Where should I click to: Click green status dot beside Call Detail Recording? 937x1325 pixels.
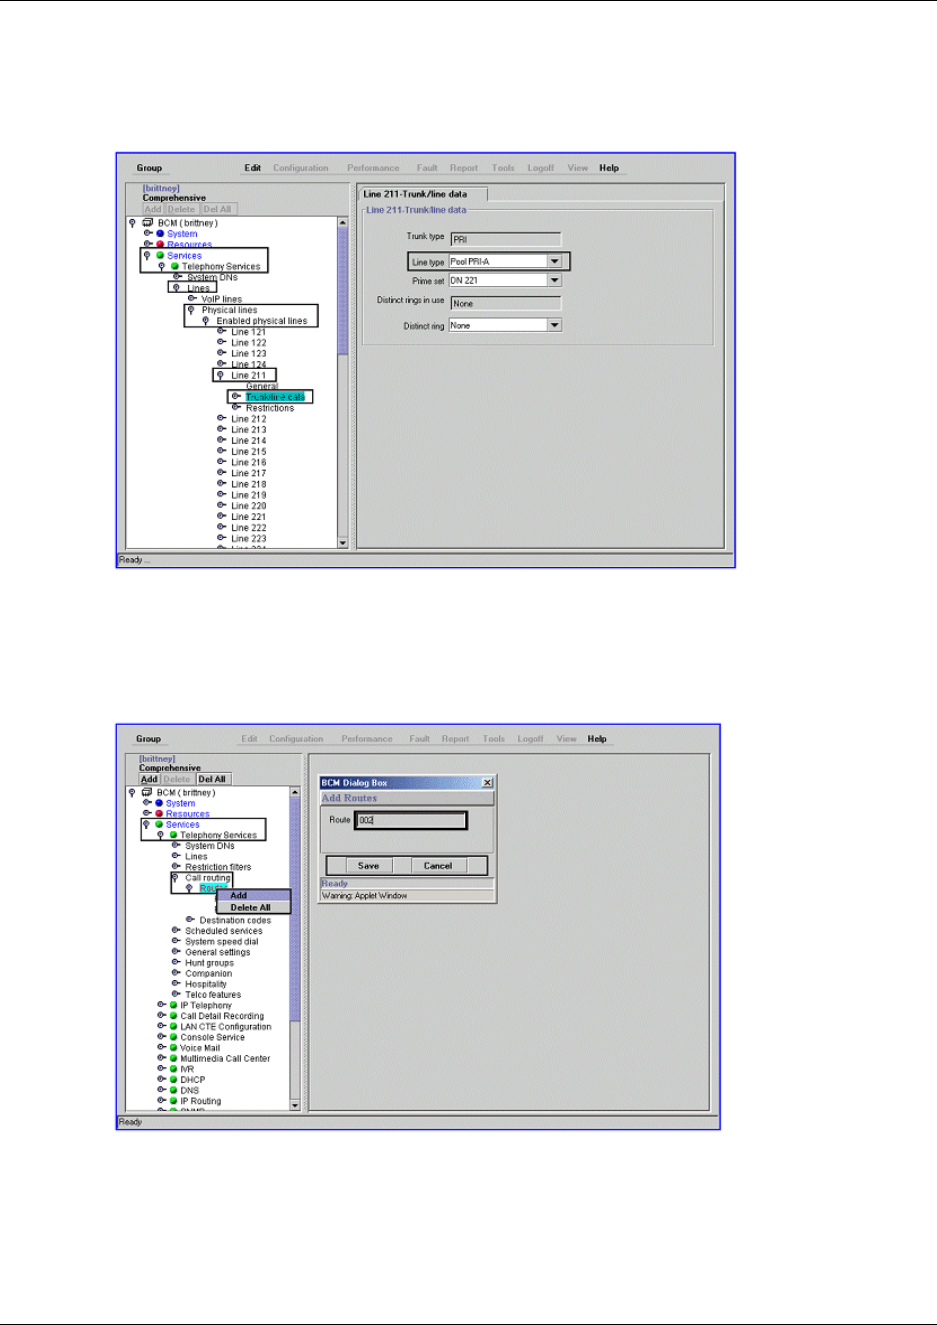tap(173, 1016)
